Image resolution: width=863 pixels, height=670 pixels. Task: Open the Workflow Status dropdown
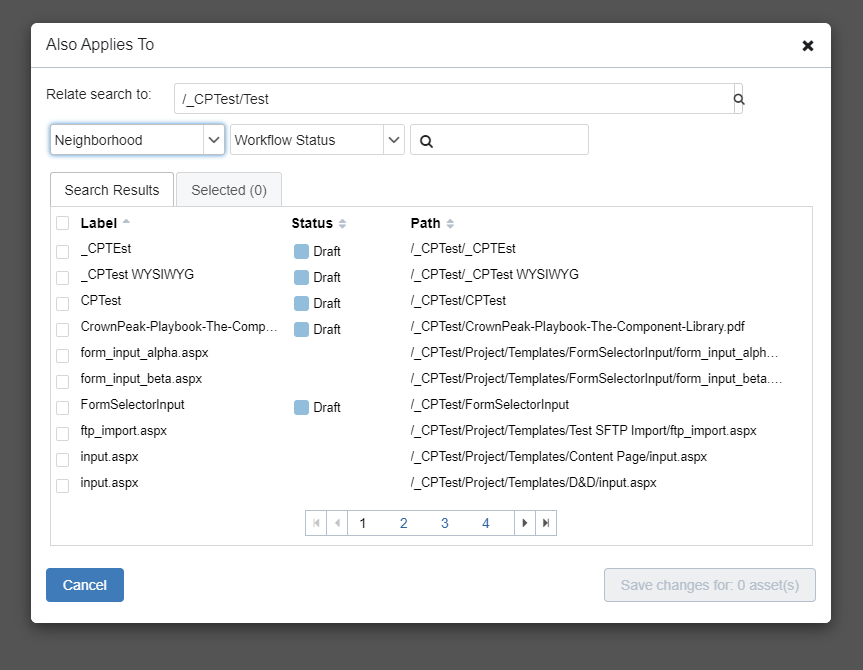point(317,140)
